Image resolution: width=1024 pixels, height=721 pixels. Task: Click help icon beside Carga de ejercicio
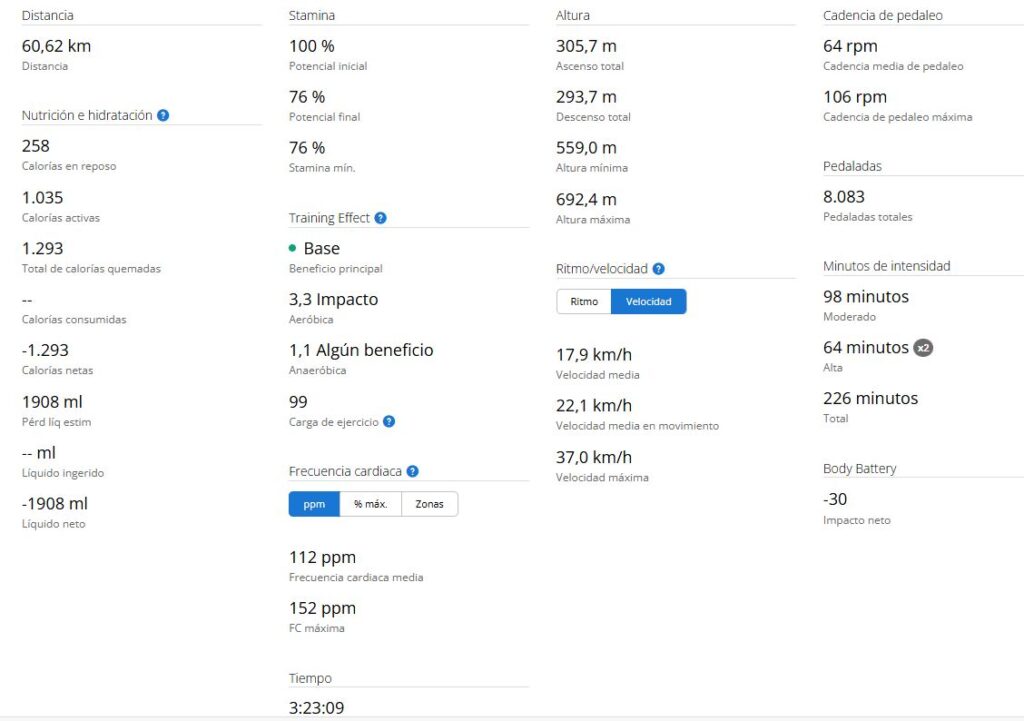click(389, 422)
